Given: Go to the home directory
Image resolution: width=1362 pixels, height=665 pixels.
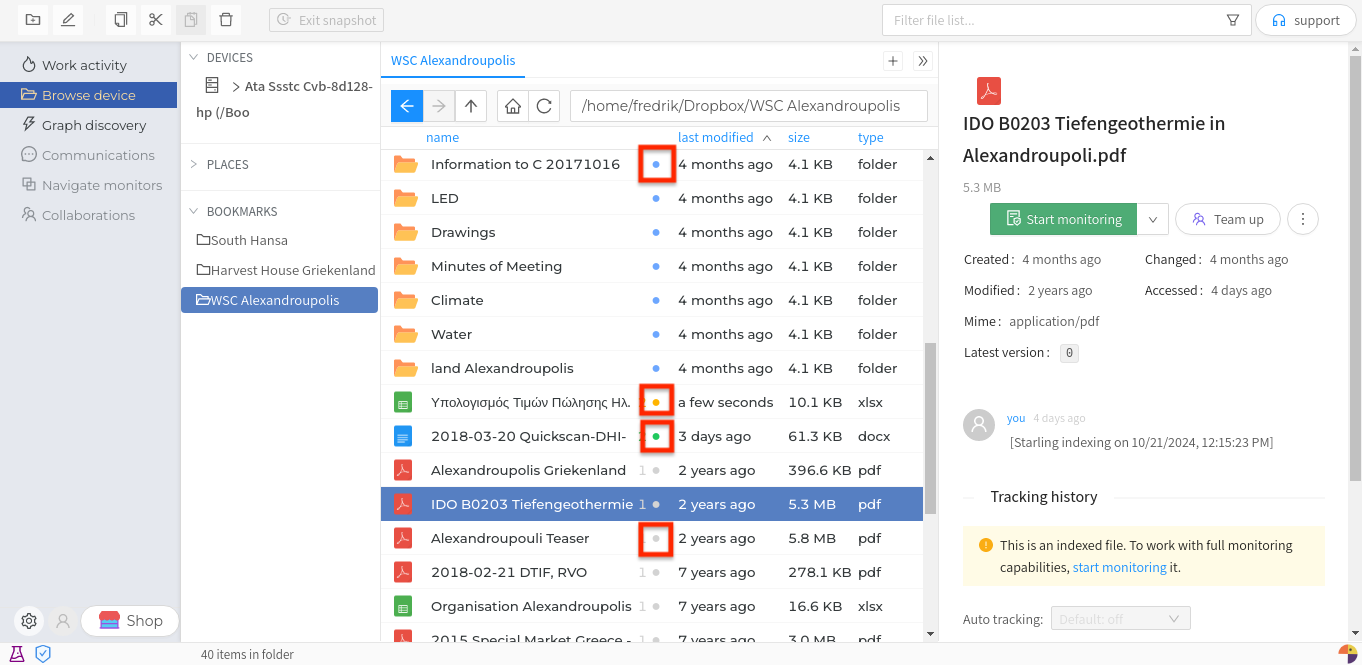Looking at the screenshot, I should coord(512,106).
